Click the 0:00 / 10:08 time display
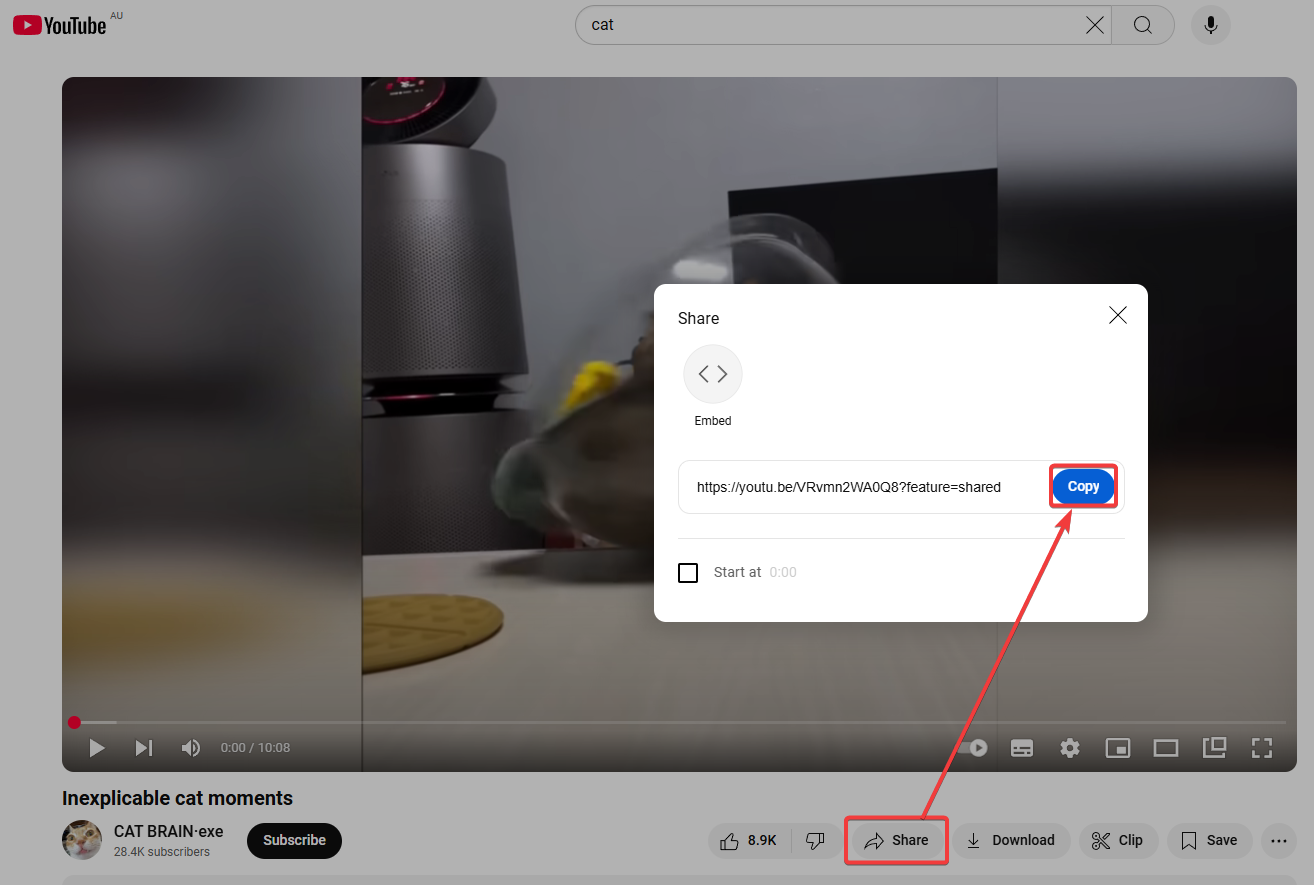 (255, 748)
